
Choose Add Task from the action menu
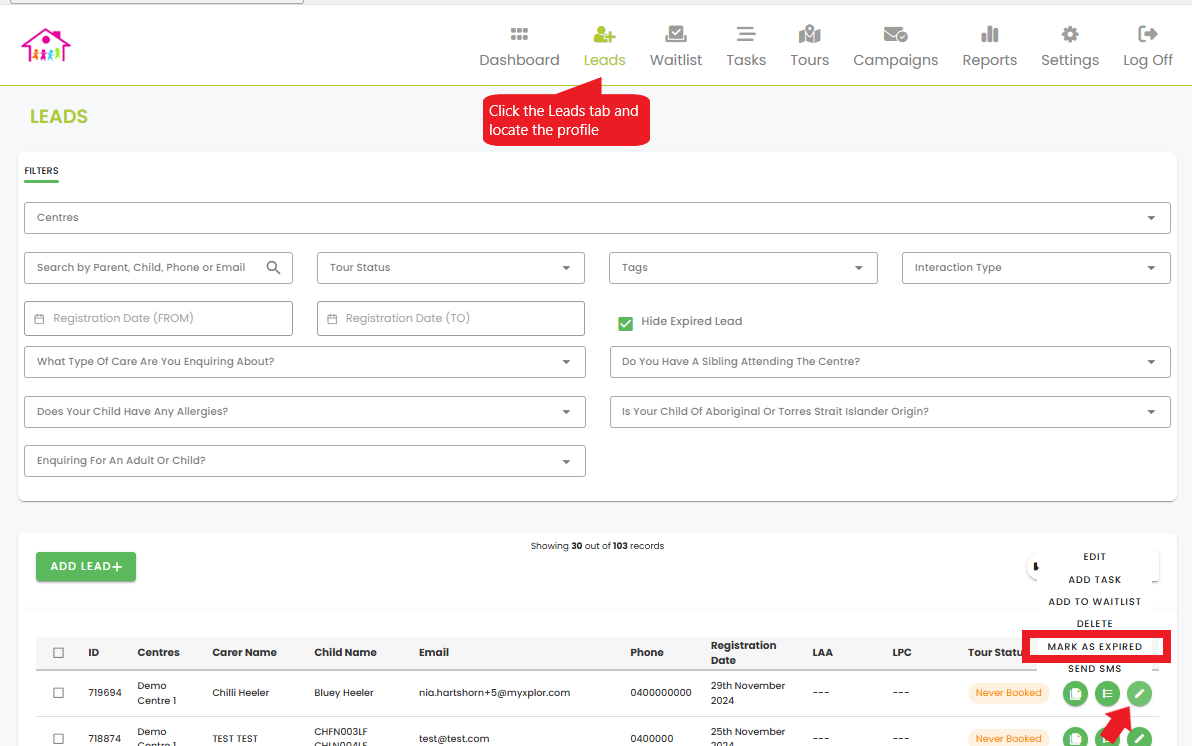click(x=1095, y=579)
